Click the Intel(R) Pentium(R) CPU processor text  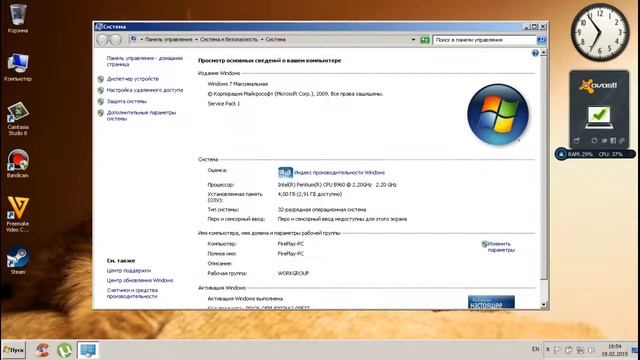click(x=337, y=185)
